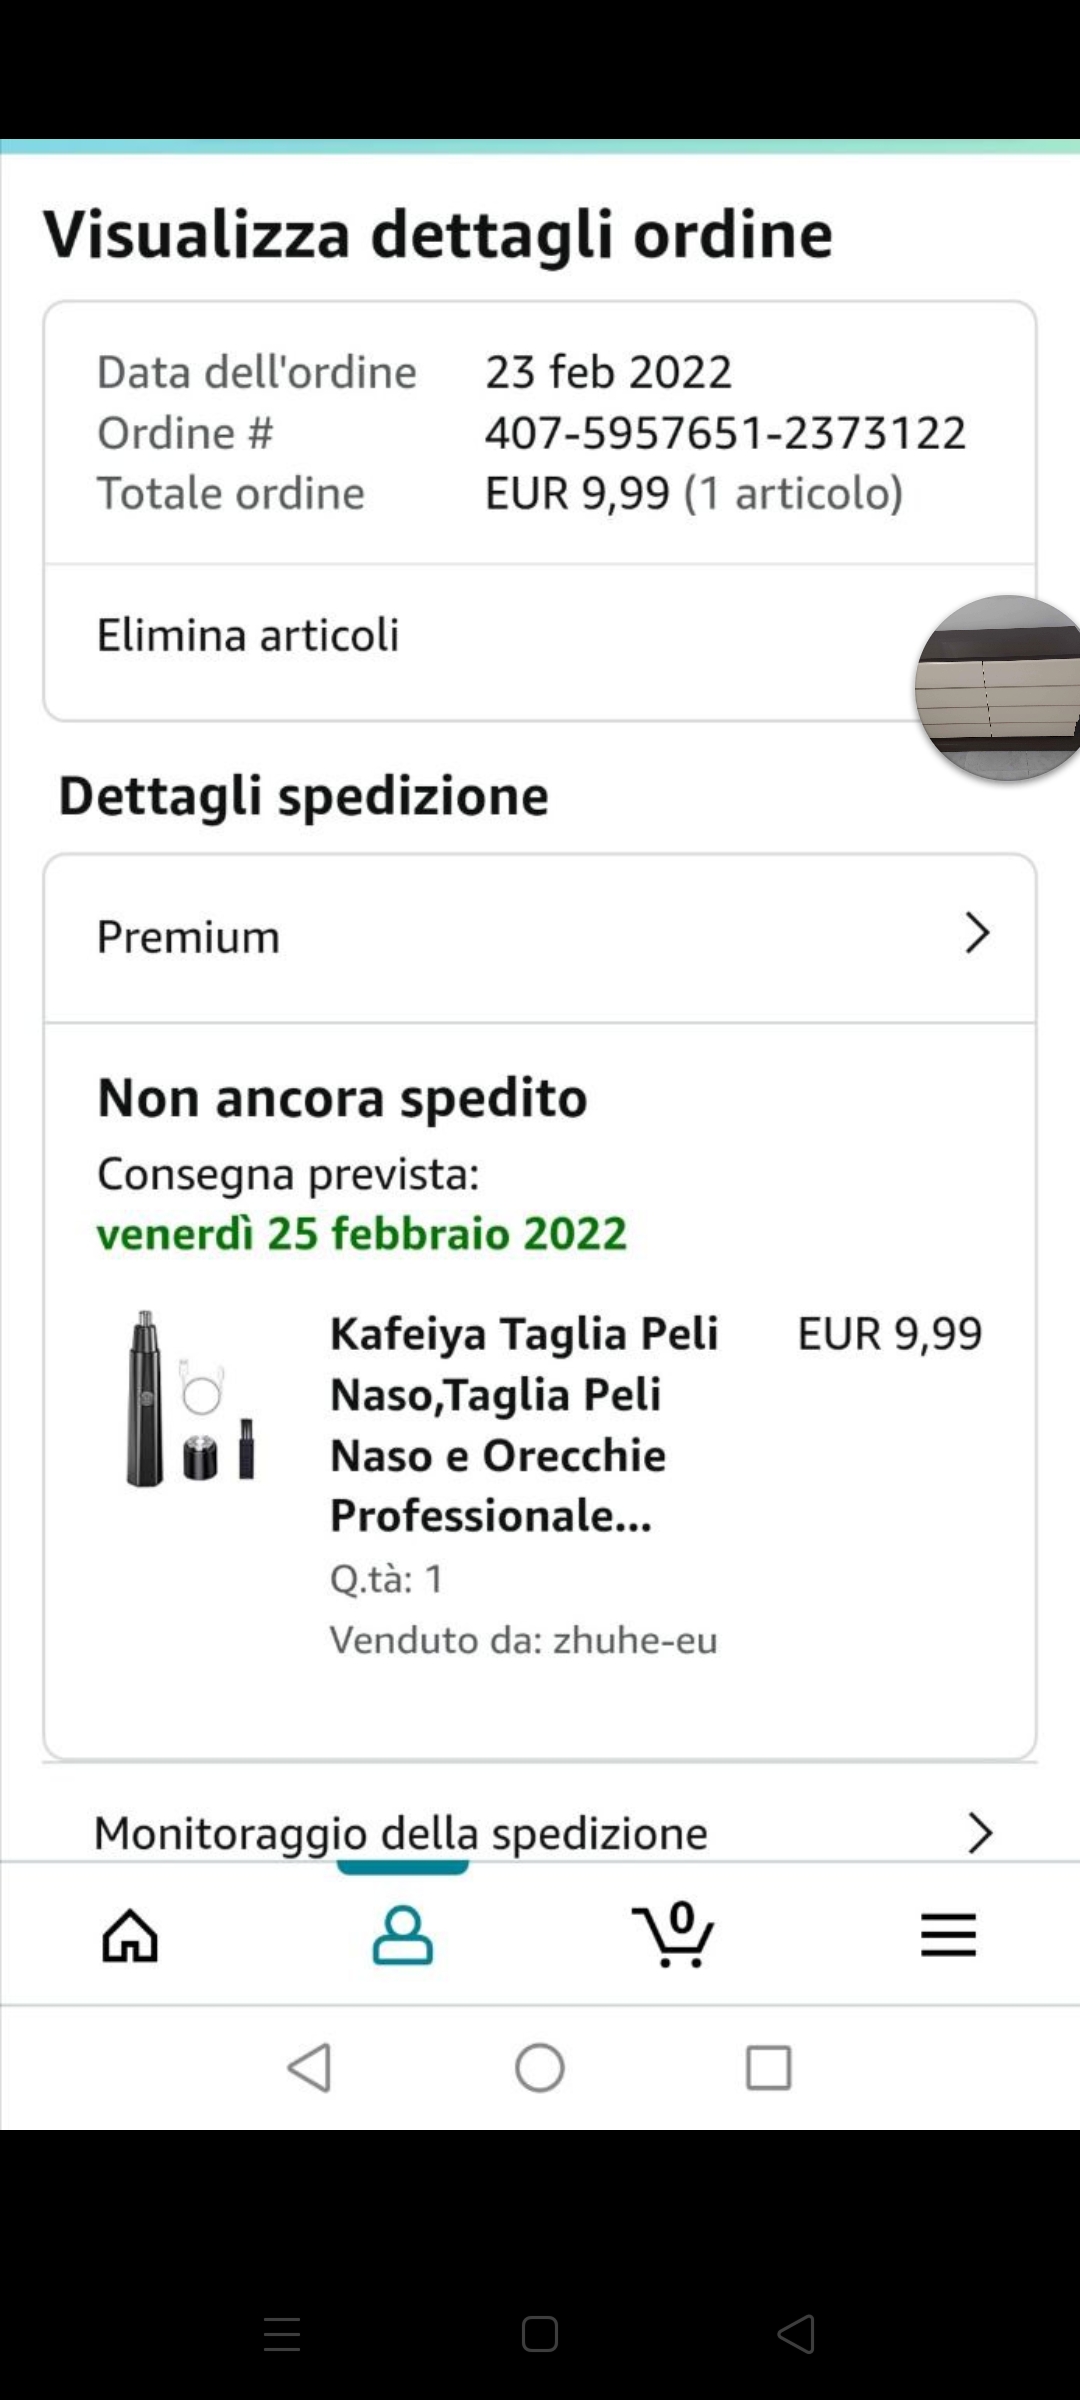Tap the EUR 9,99 item price
1080x2400 pixels.
[x=889, y=1333]
